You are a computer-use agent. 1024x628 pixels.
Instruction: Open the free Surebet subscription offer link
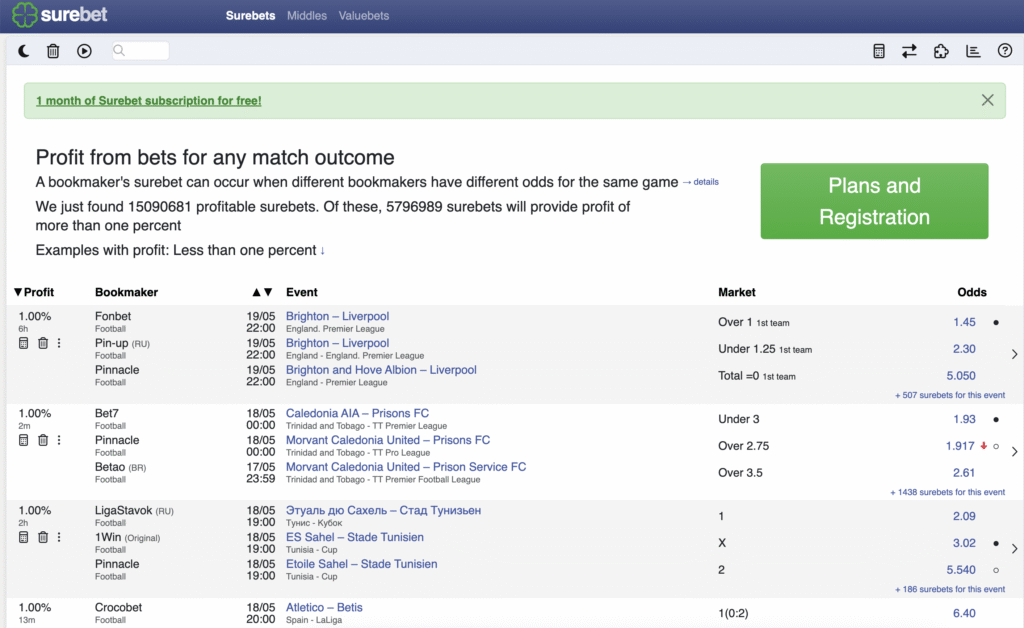[x=148, y=101]
